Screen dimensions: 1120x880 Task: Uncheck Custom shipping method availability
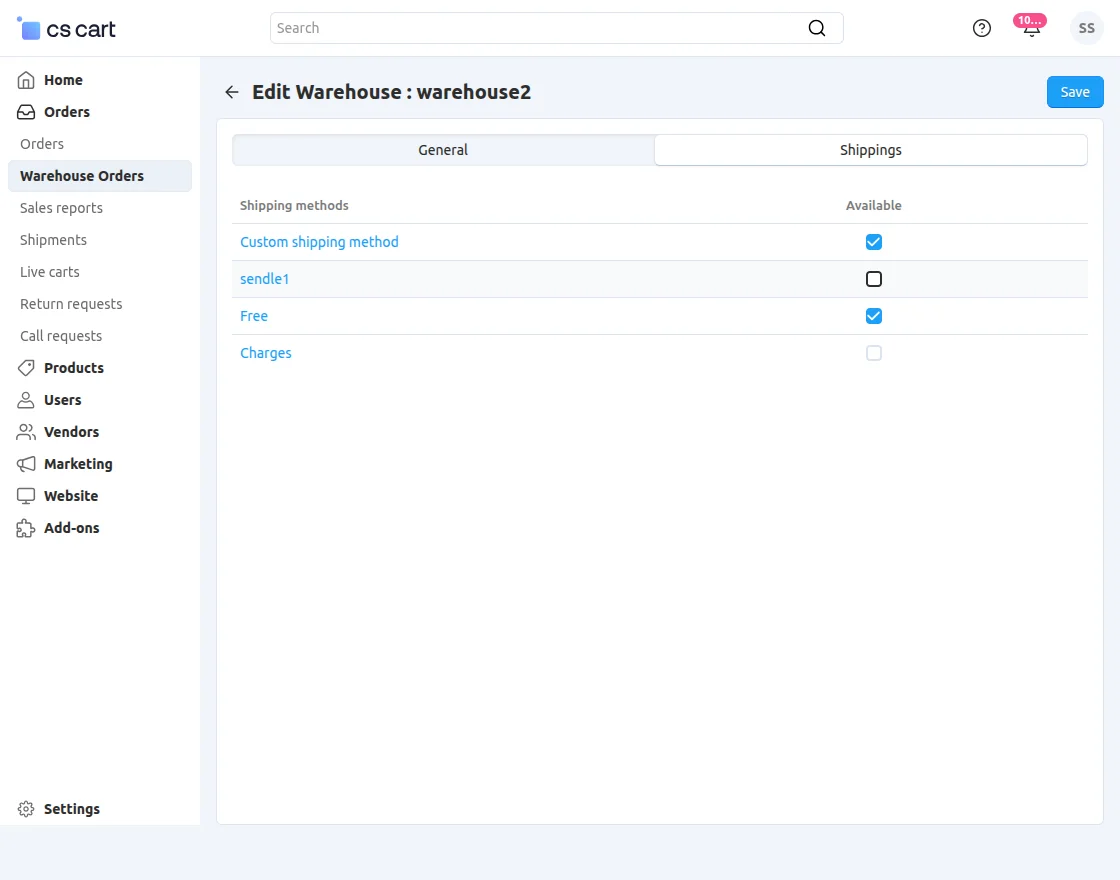click(x=874, y=242)
